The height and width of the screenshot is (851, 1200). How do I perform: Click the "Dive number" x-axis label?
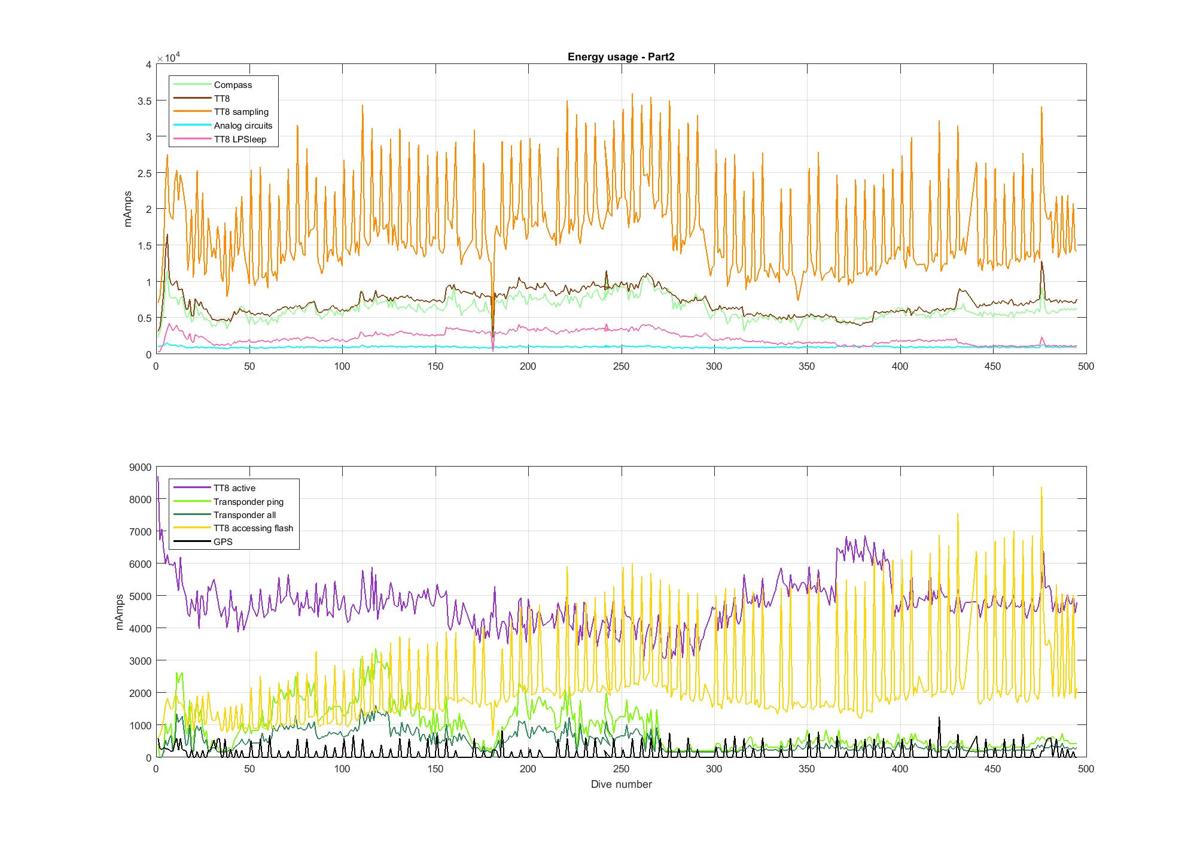click(x=620, y=784)
